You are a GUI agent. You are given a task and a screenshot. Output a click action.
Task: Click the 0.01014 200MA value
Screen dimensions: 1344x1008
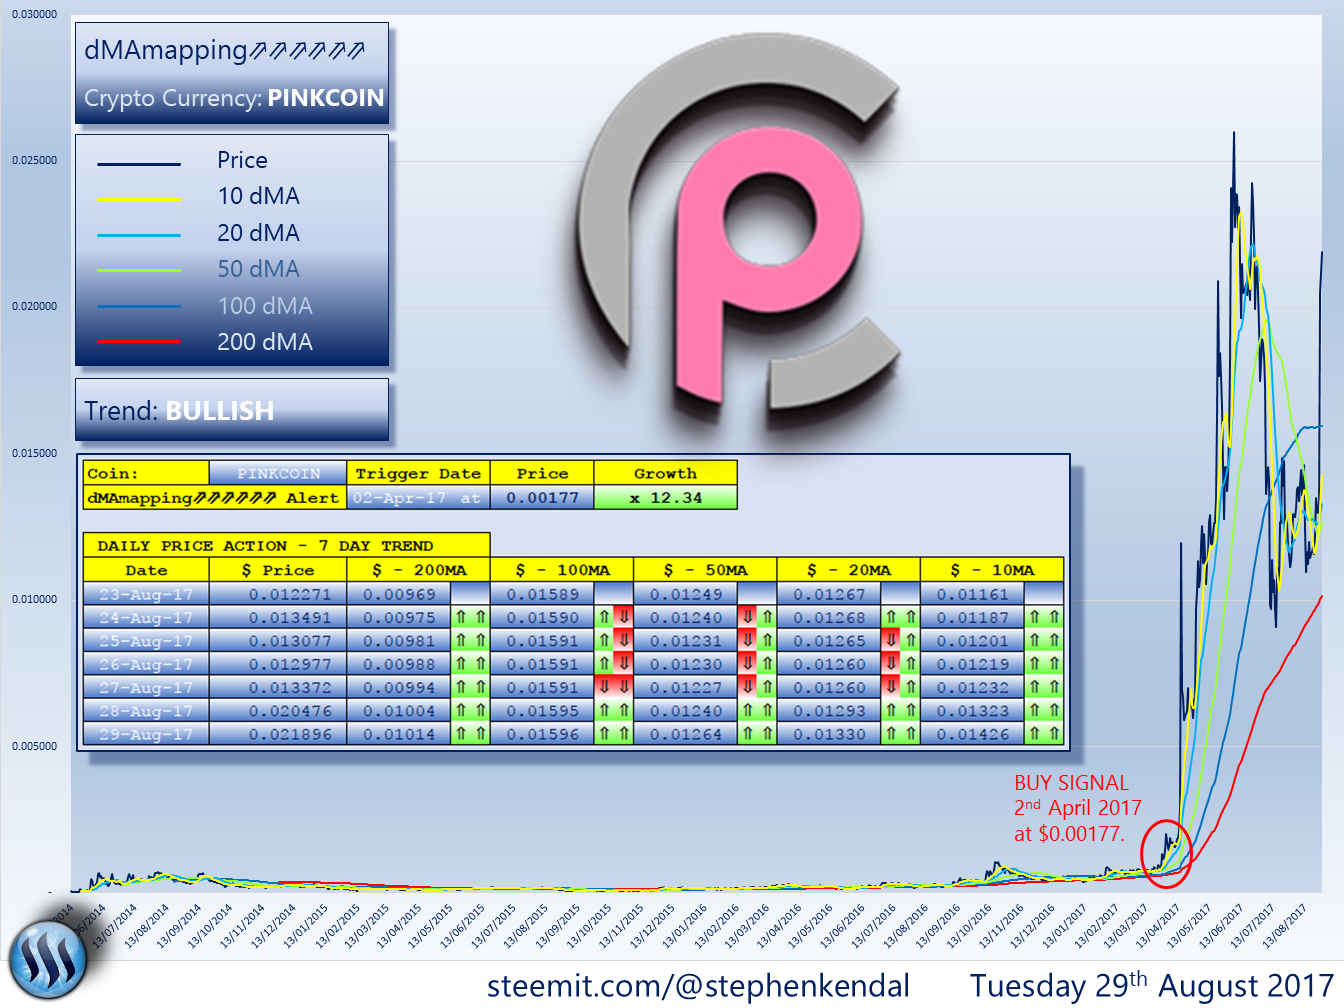click(x=399, y=734)
